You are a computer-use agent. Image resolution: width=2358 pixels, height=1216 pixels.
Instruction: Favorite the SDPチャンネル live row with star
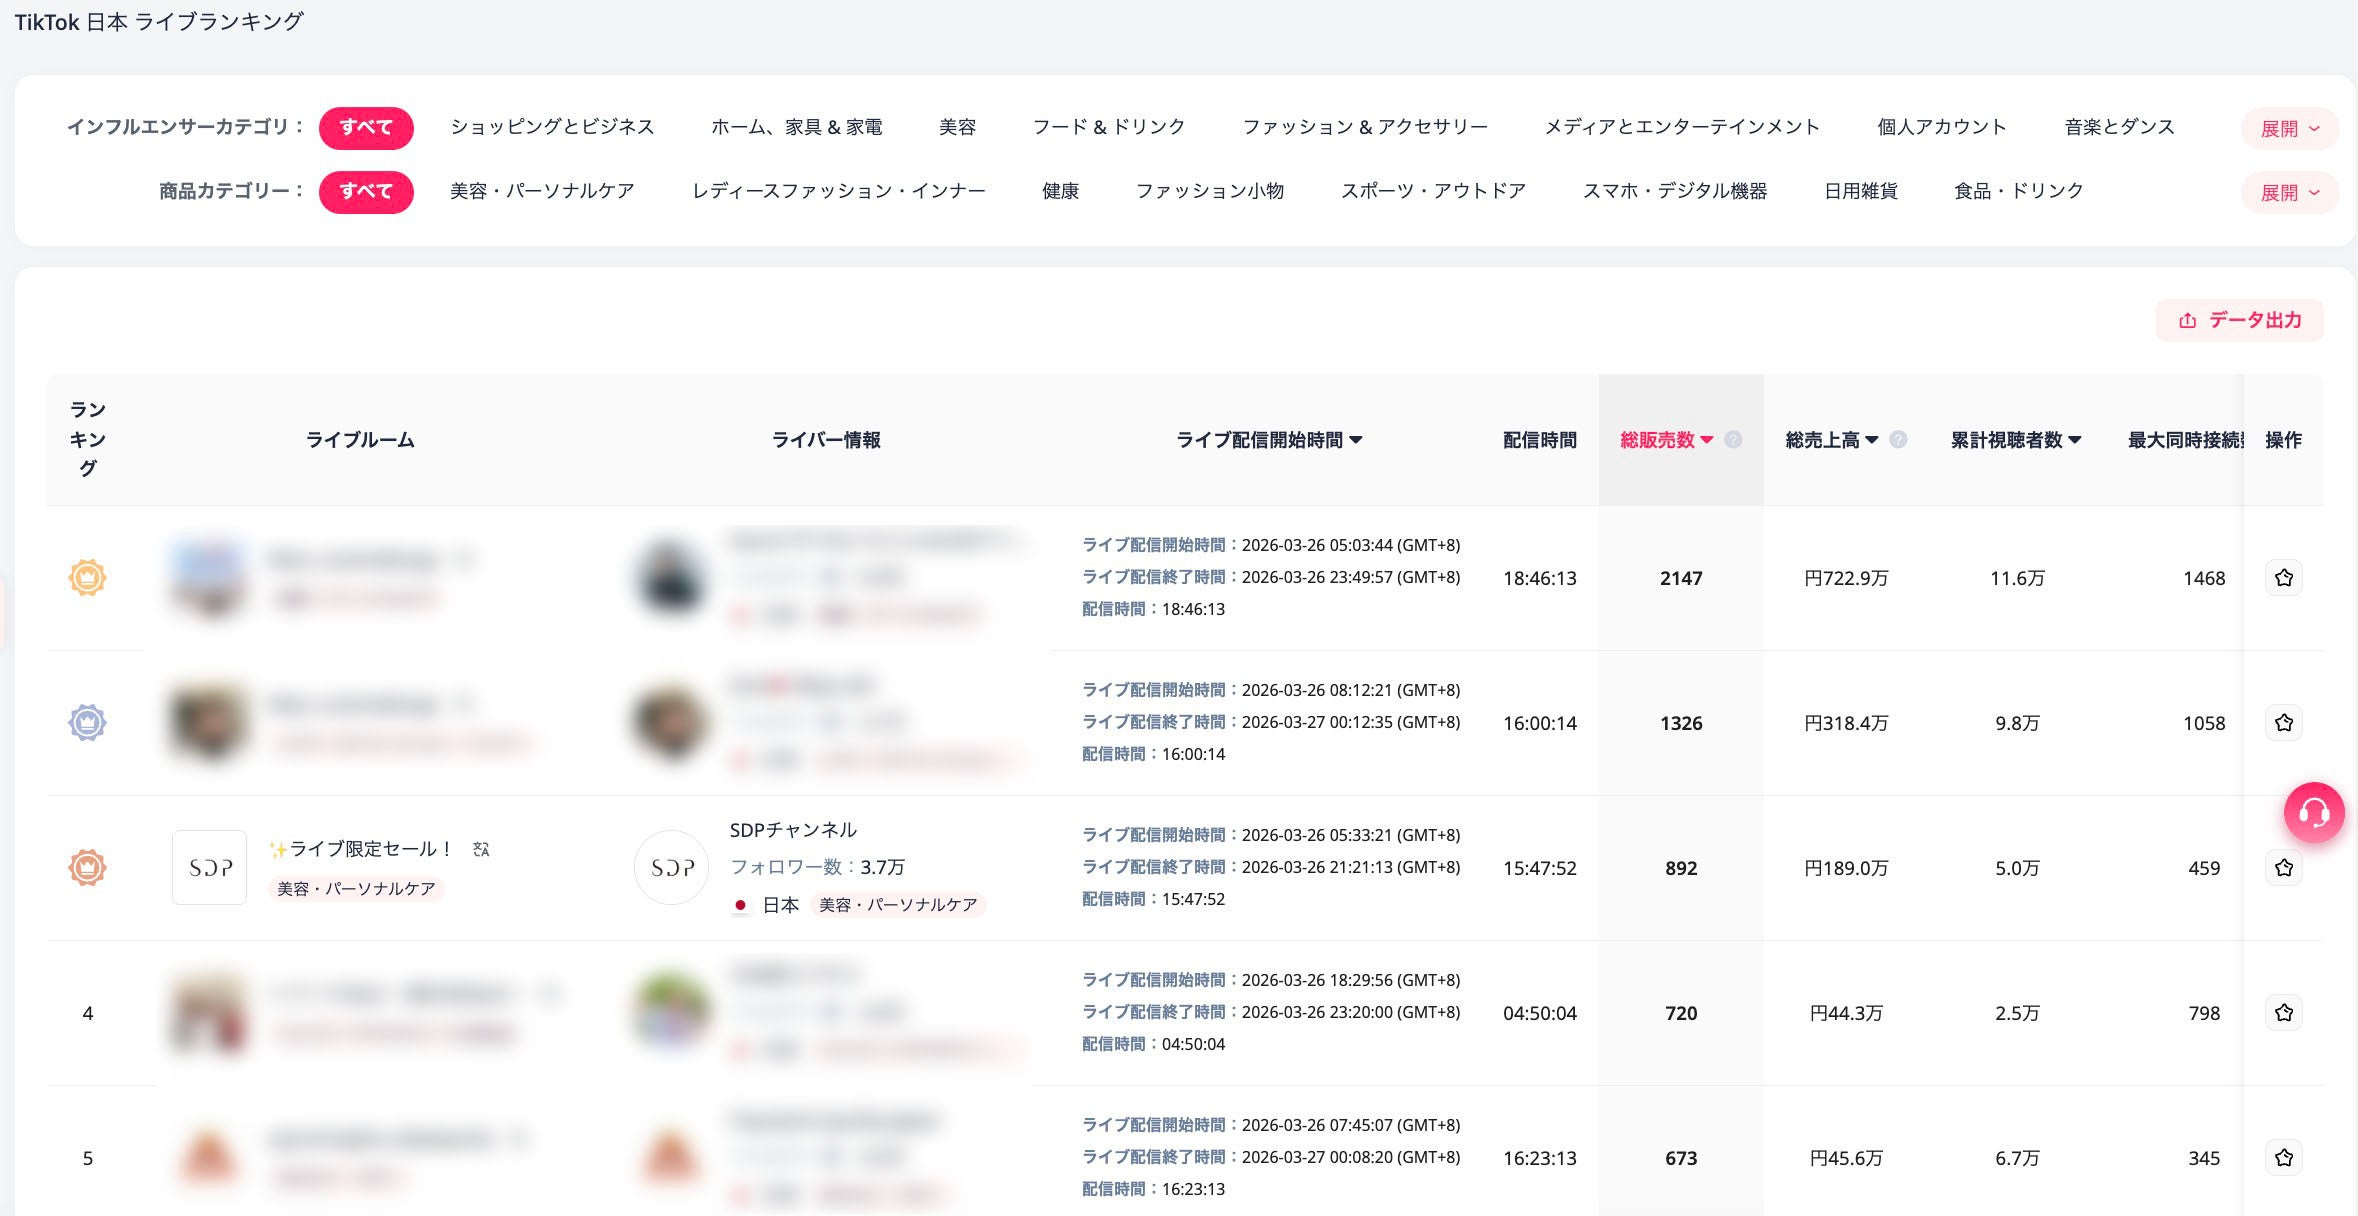coord(2283,868)
